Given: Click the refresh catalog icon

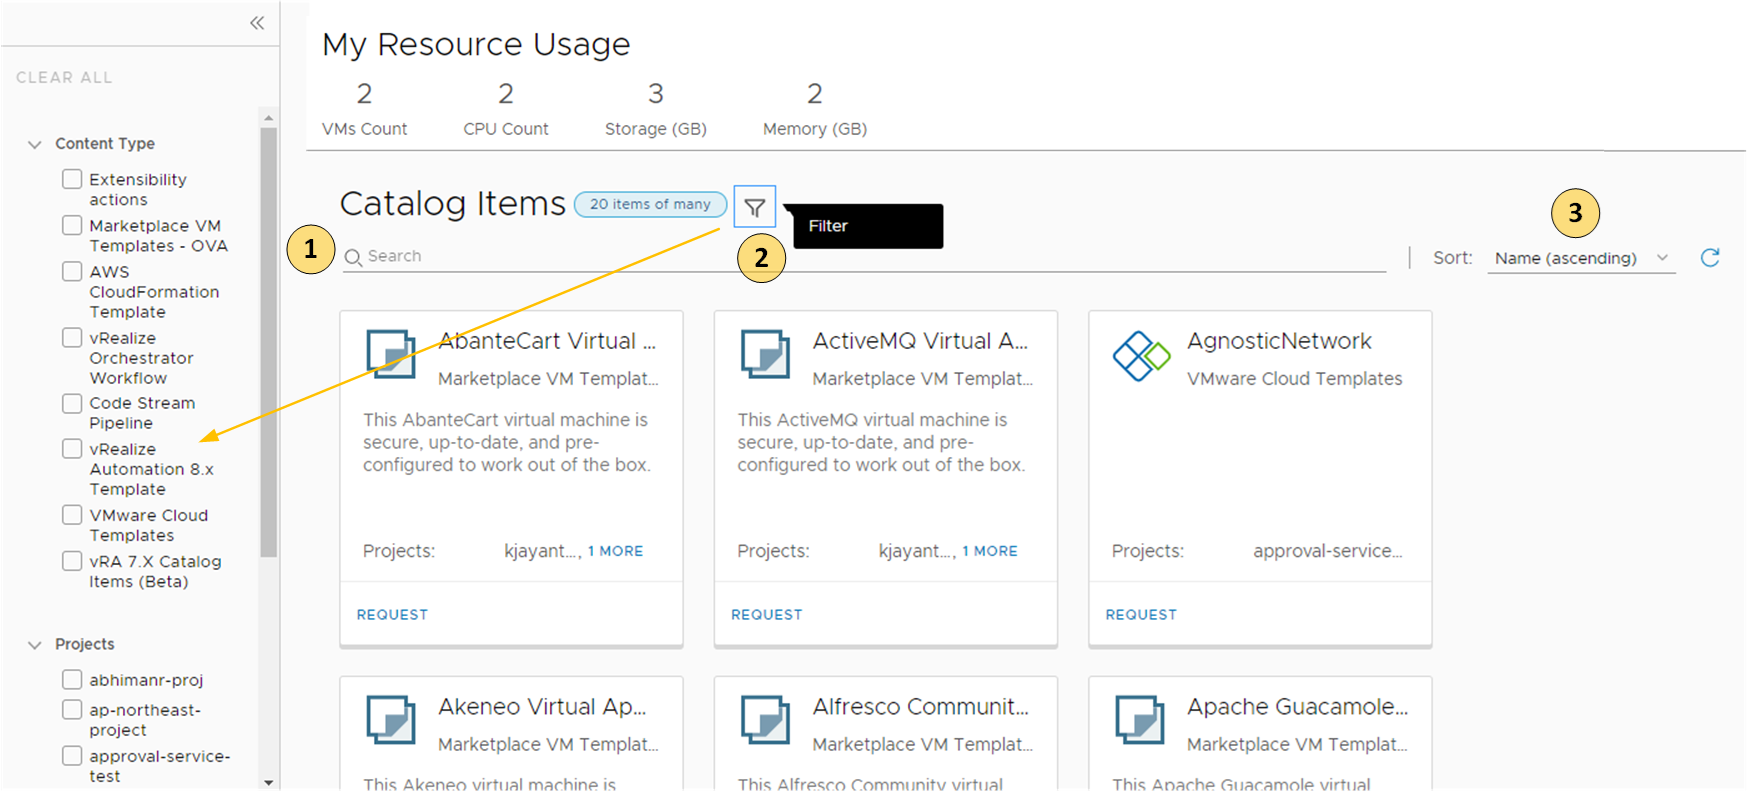Looking at the screenshot, I should tap(1710, 258).
